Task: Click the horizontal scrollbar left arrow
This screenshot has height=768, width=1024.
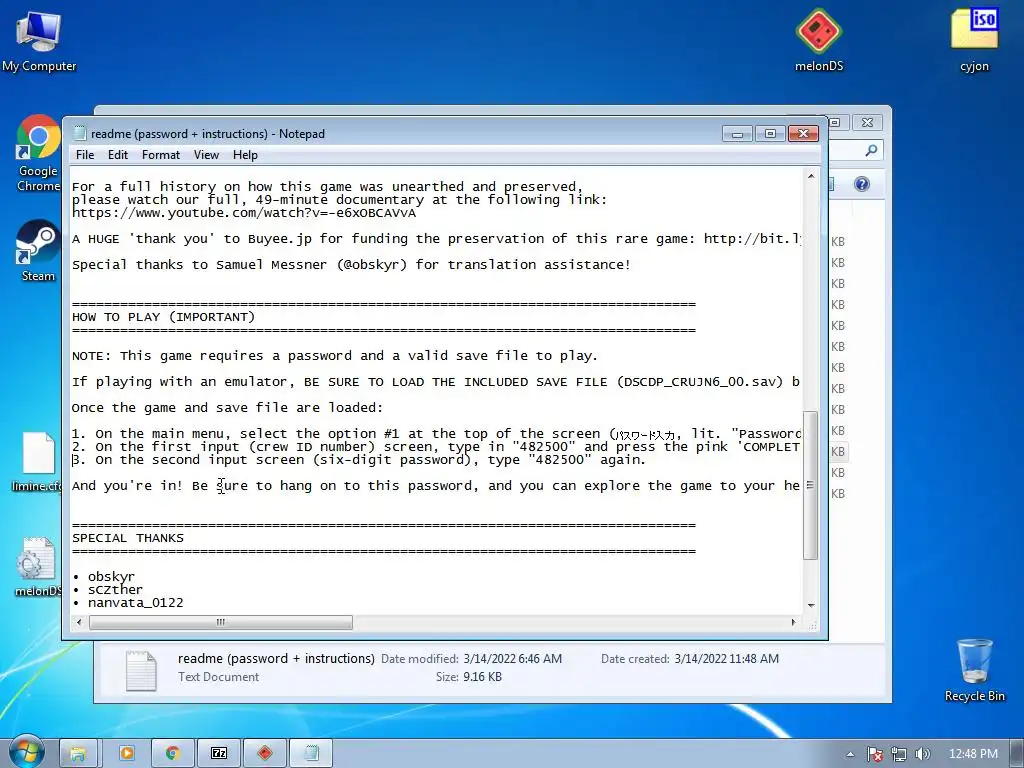Action: click(79, 622)
